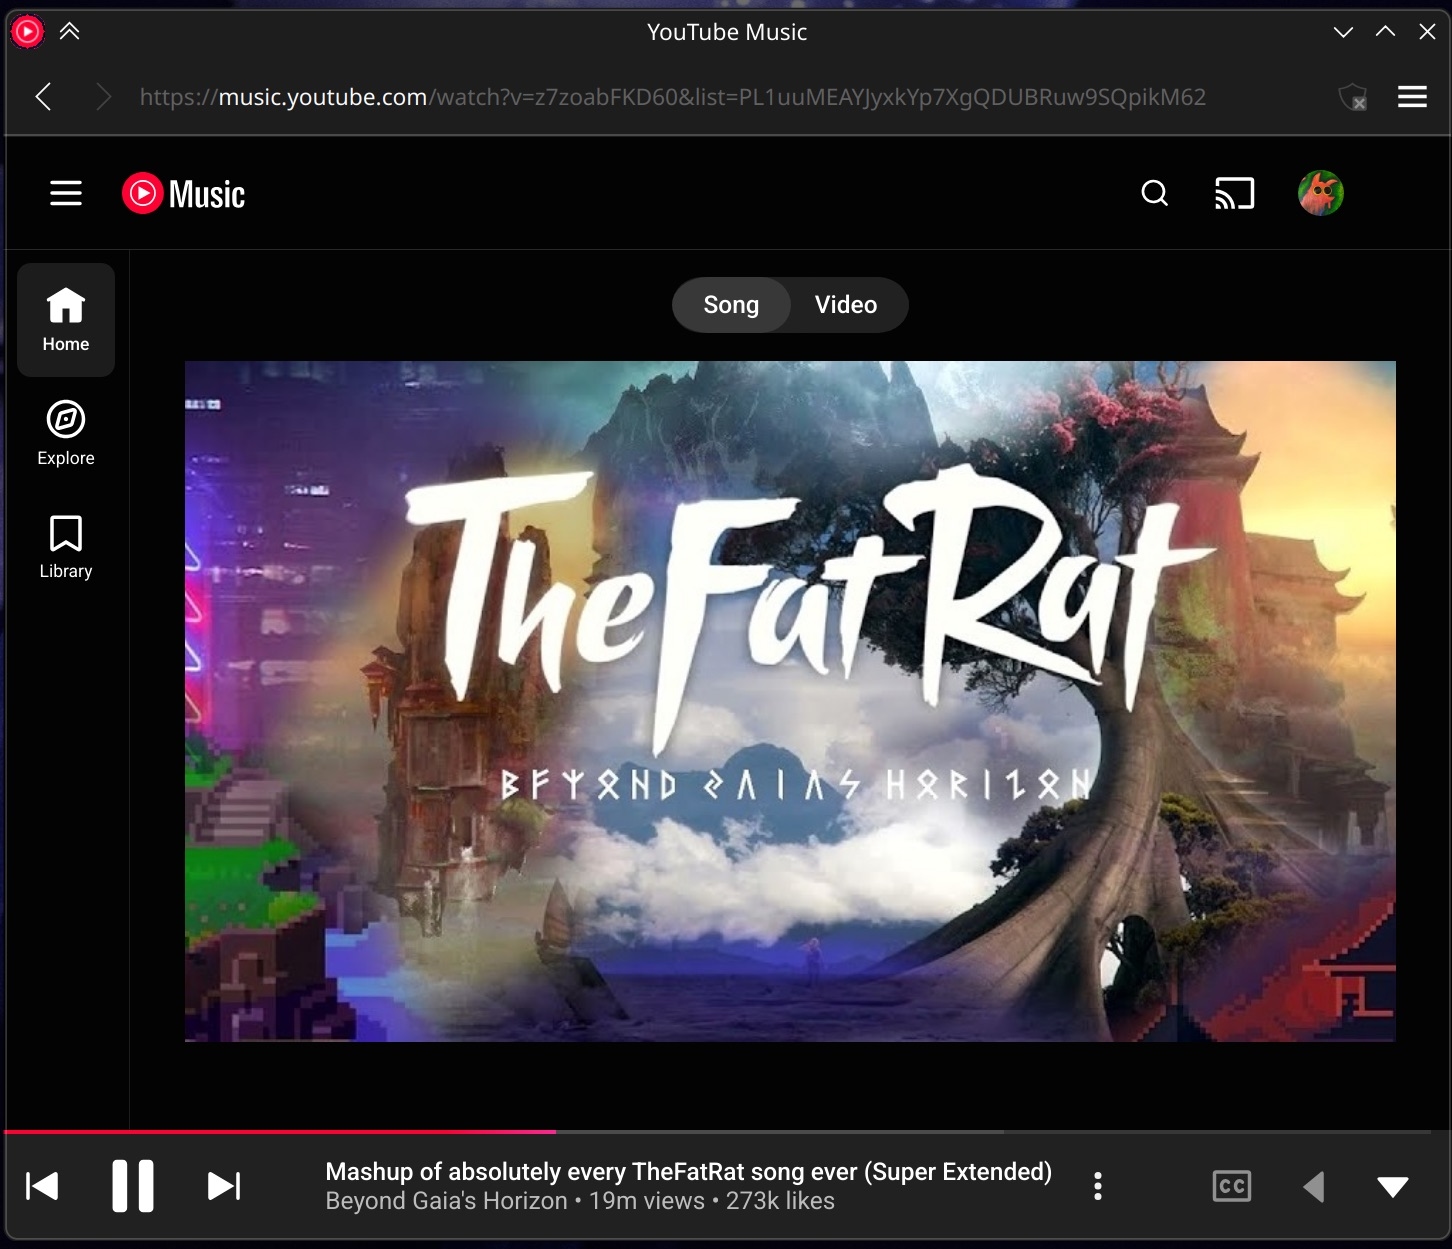Click the Cast to device icon
This screenshot has width=1452, height=1249.
(x=1234, y=193)
